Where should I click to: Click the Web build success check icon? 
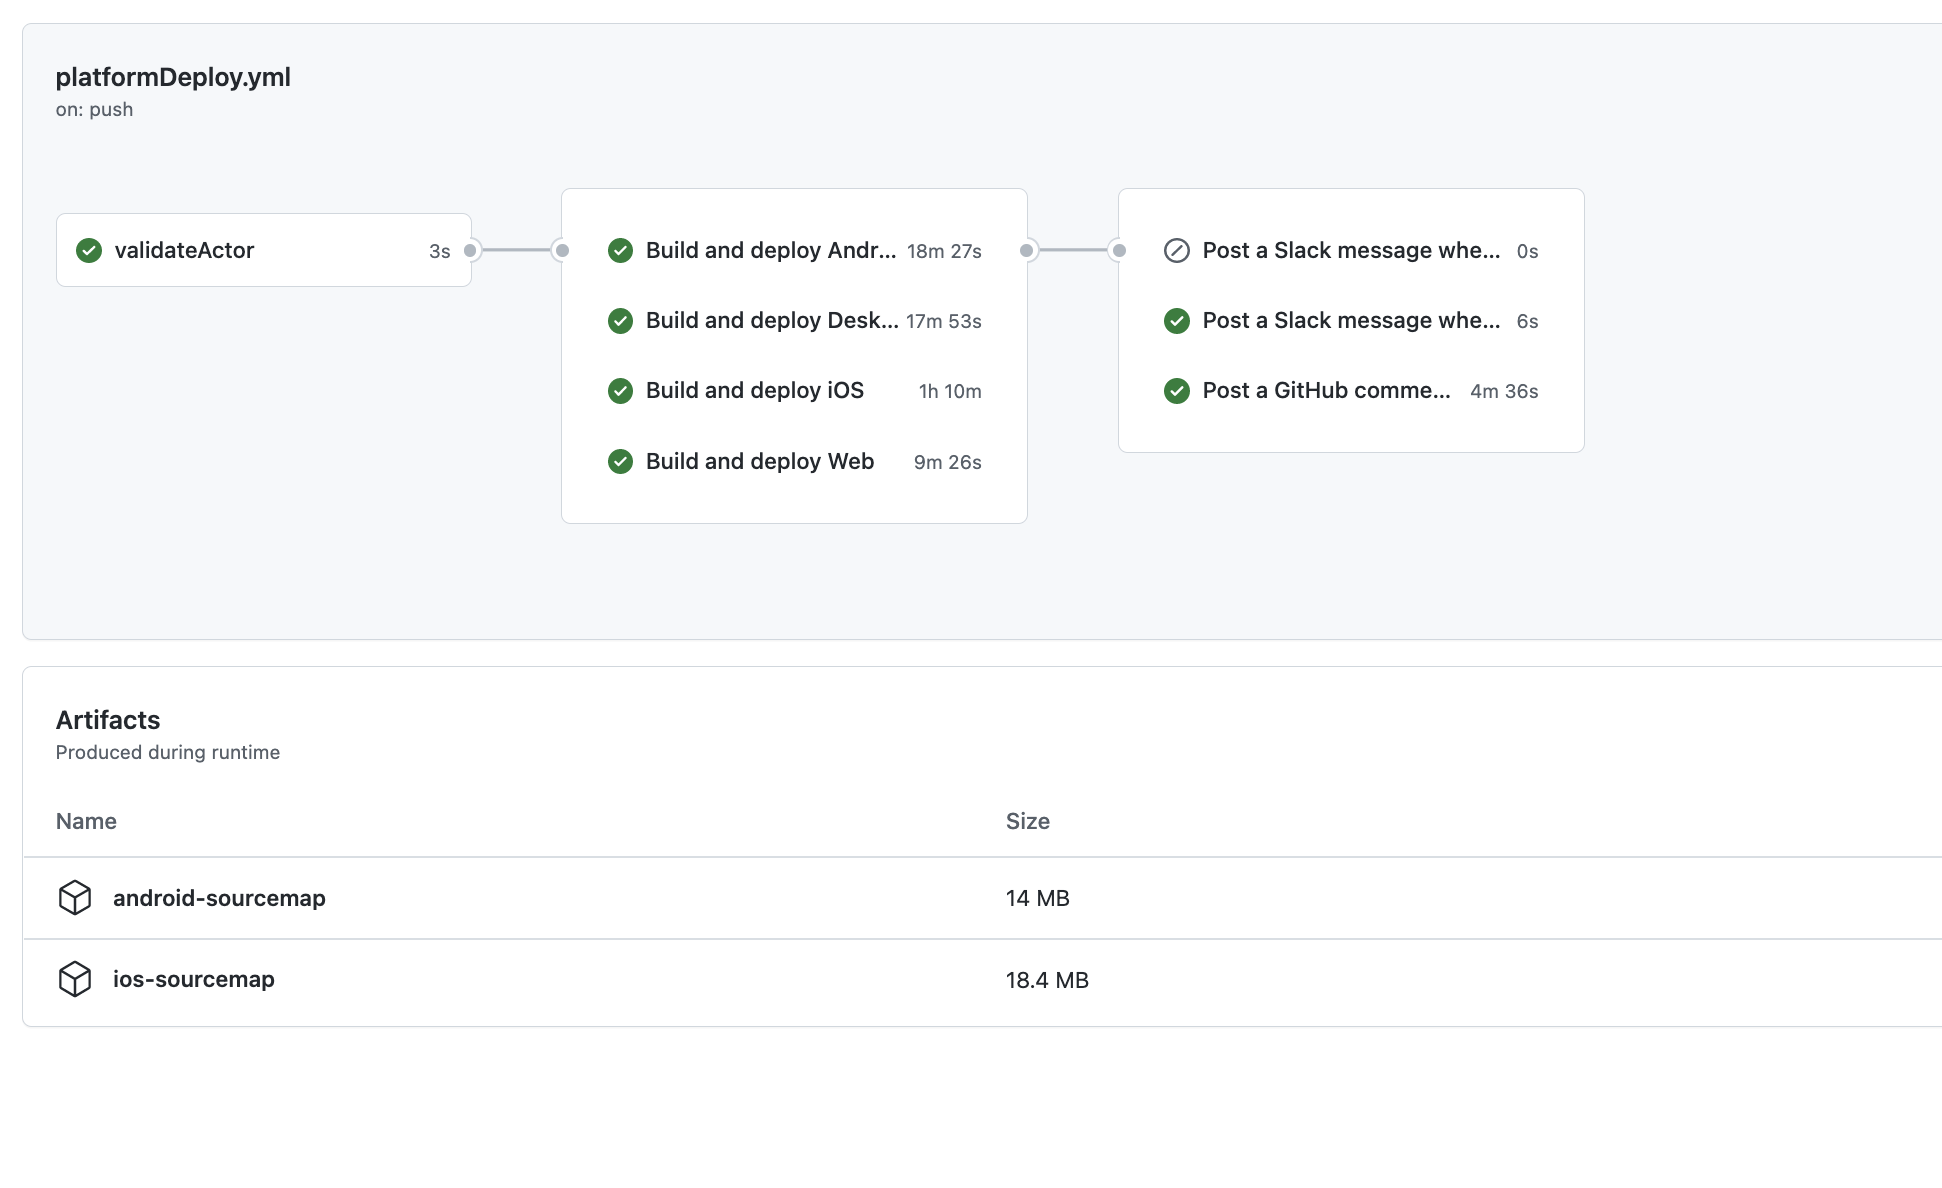coord(620,461)
